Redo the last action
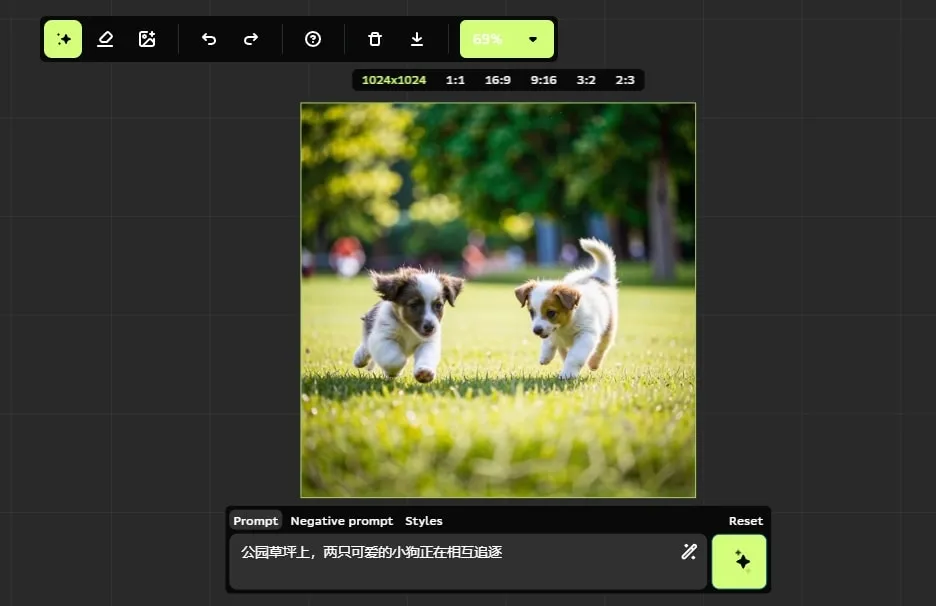This screenshot has height=606, width=936. click(x=251, y=39)
